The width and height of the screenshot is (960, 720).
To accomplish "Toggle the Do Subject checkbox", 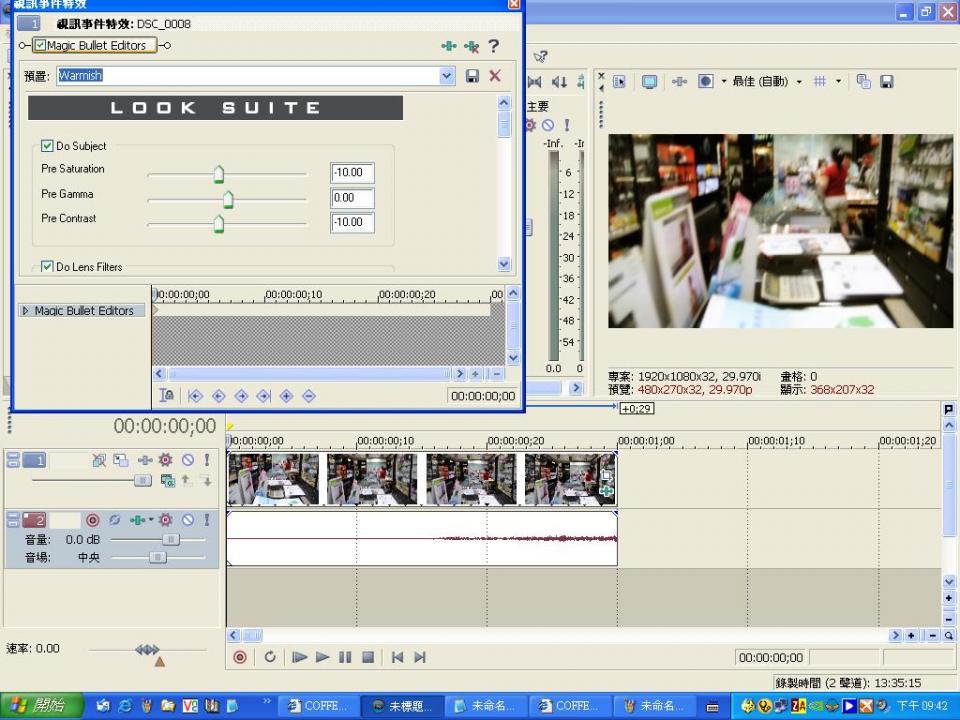I will point(47,146).
